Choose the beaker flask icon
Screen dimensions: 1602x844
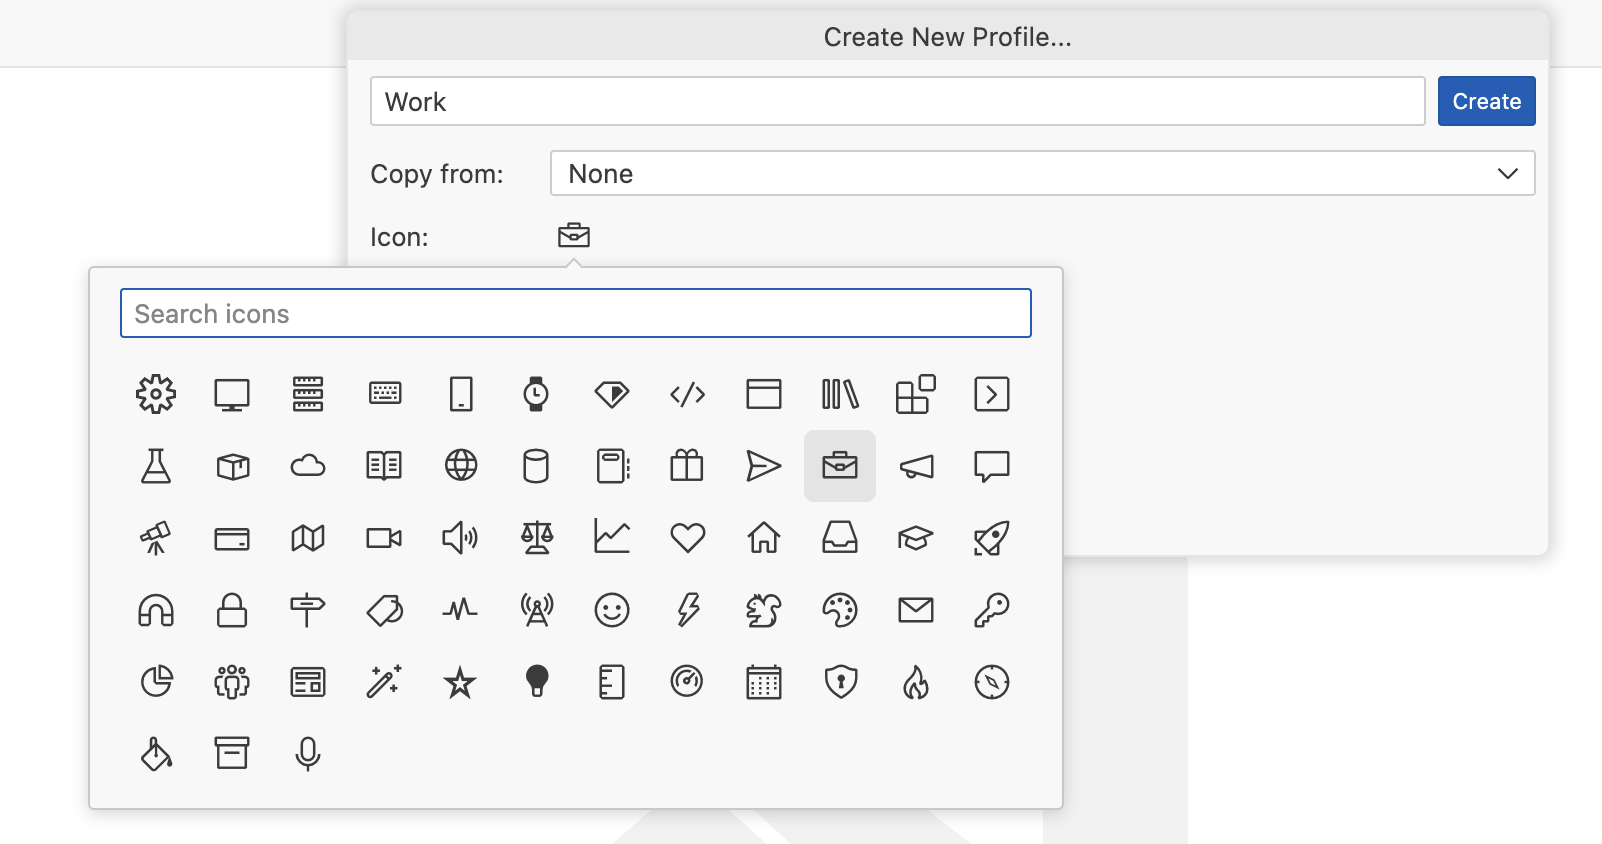pyautogui.click(x=156, y=466)
